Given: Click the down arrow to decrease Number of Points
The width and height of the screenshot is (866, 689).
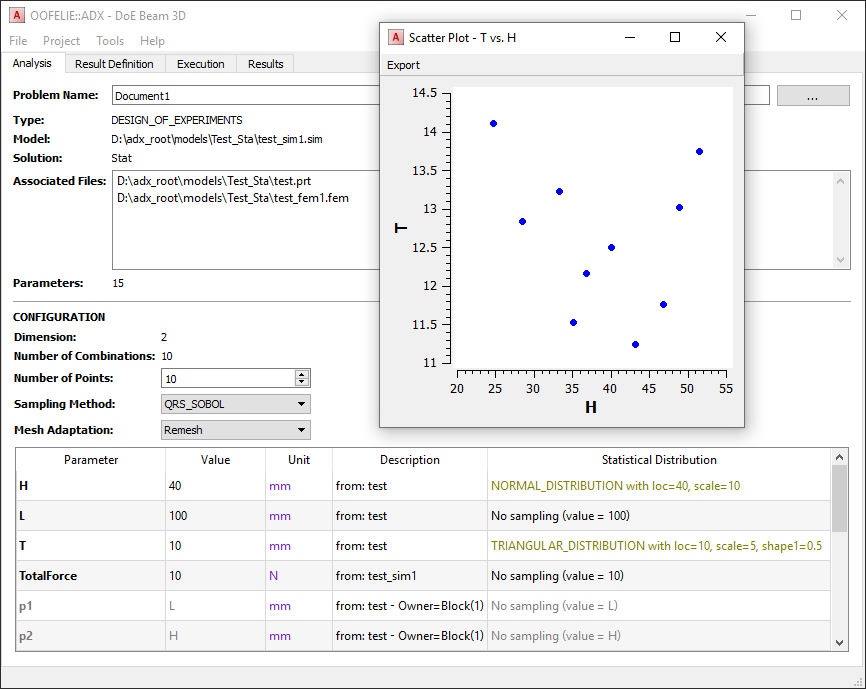Looking at the screenshot, I should pos(301,382).
